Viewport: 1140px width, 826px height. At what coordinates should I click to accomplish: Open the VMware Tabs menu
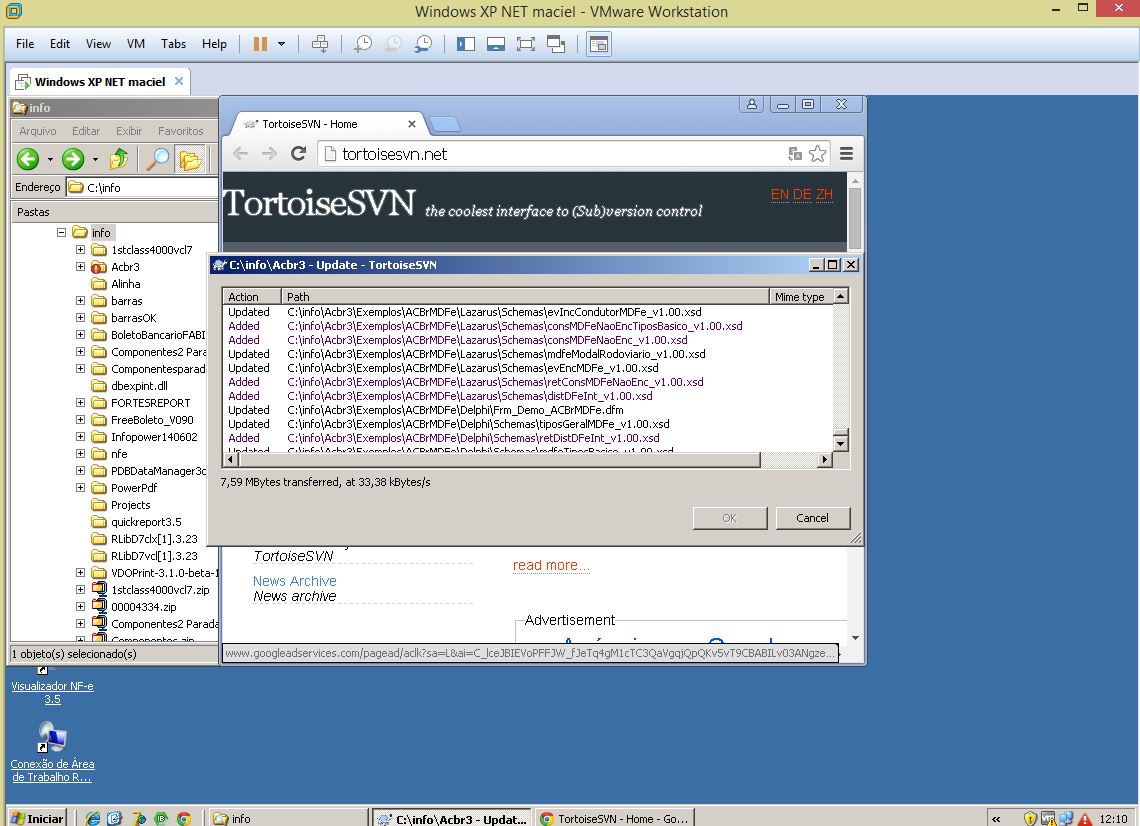click(174, 44)
